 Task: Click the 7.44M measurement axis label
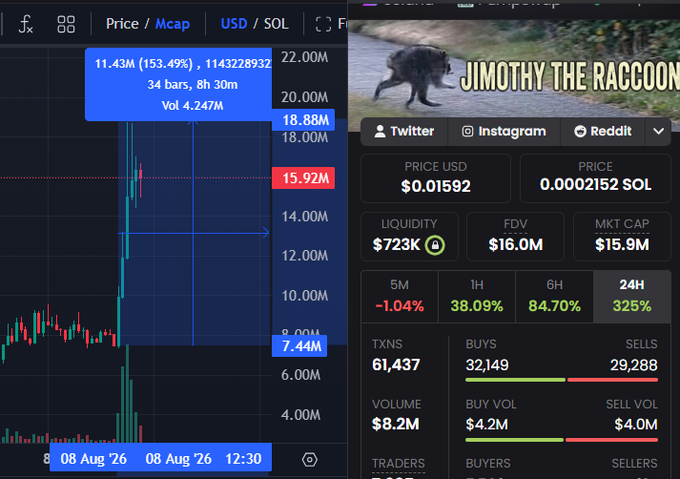tap(299, 346)
